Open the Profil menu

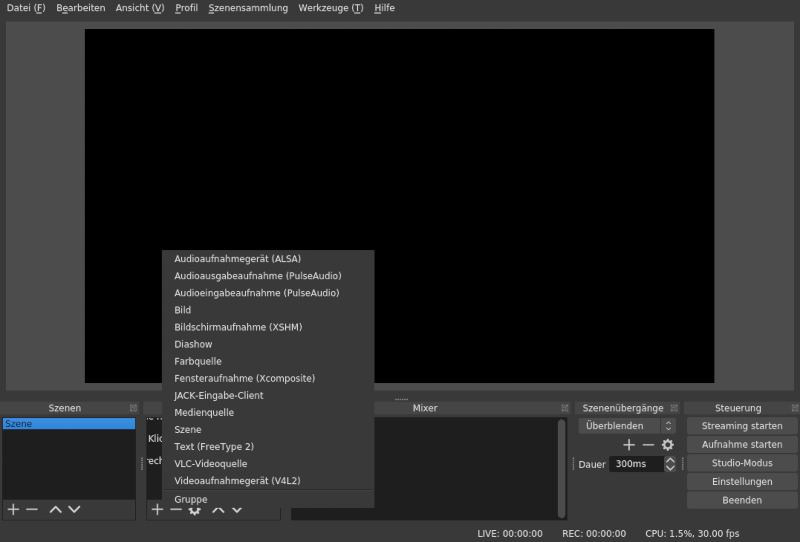coord(186,8)
